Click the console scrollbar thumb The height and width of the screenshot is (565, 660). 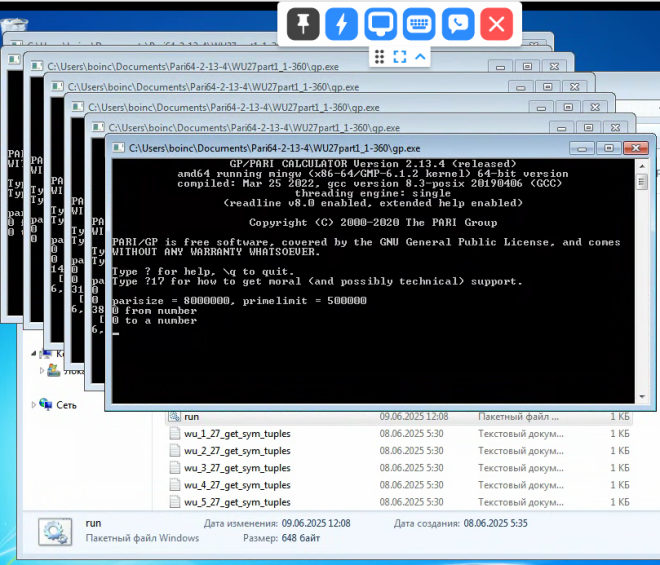click(642, 182)
